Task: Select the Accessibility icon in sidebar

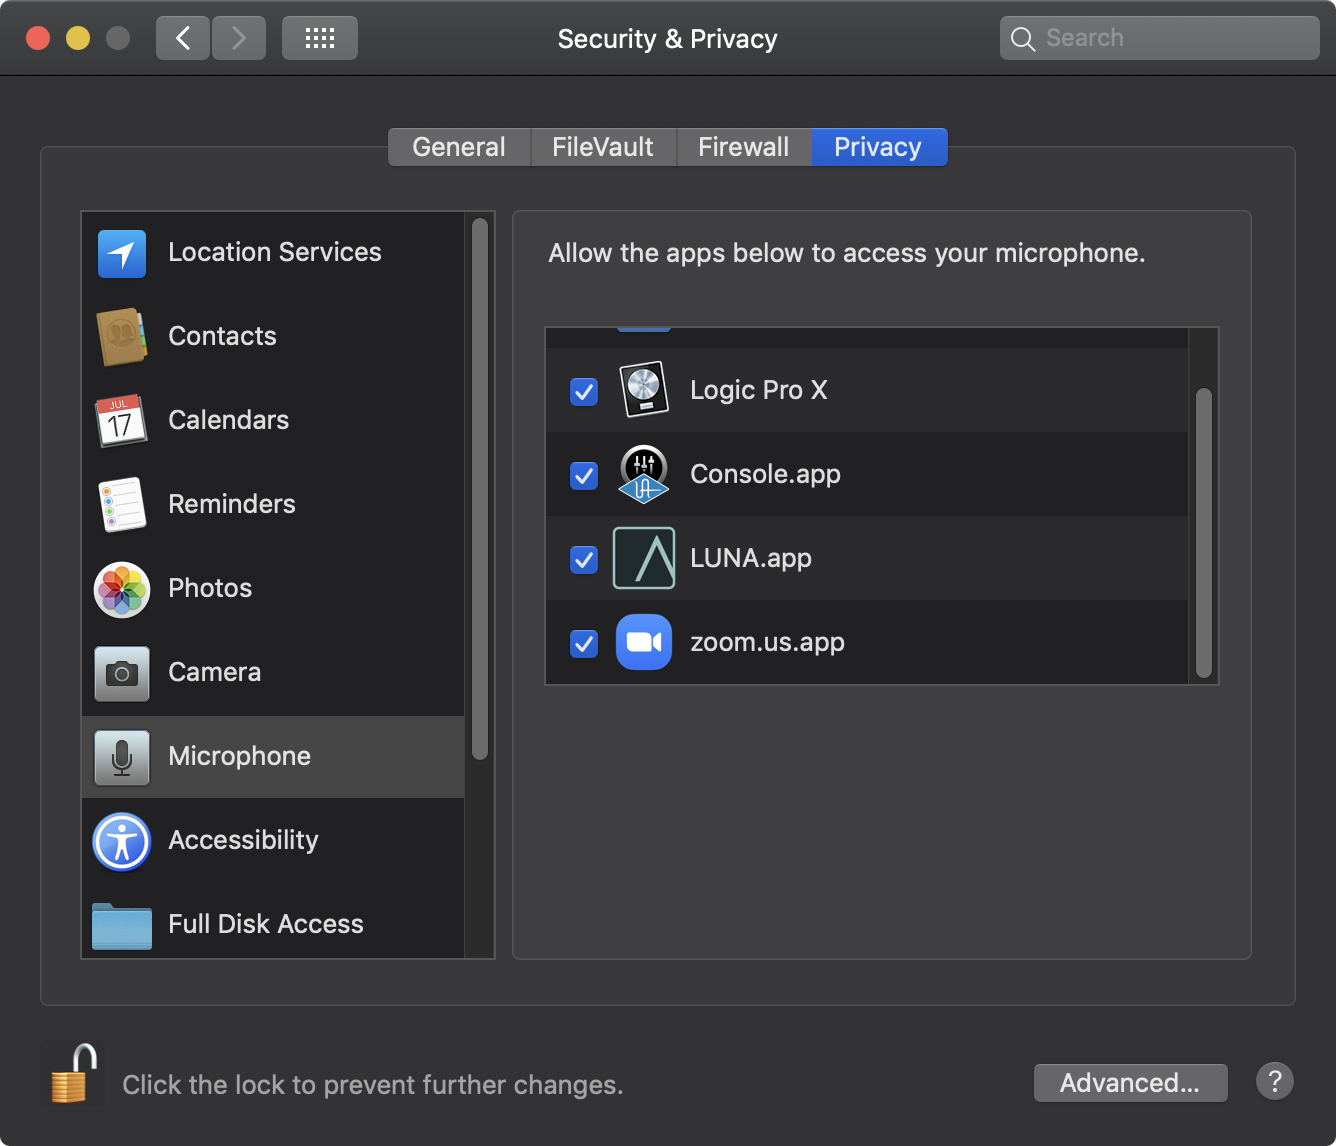Action: [122, 841]
